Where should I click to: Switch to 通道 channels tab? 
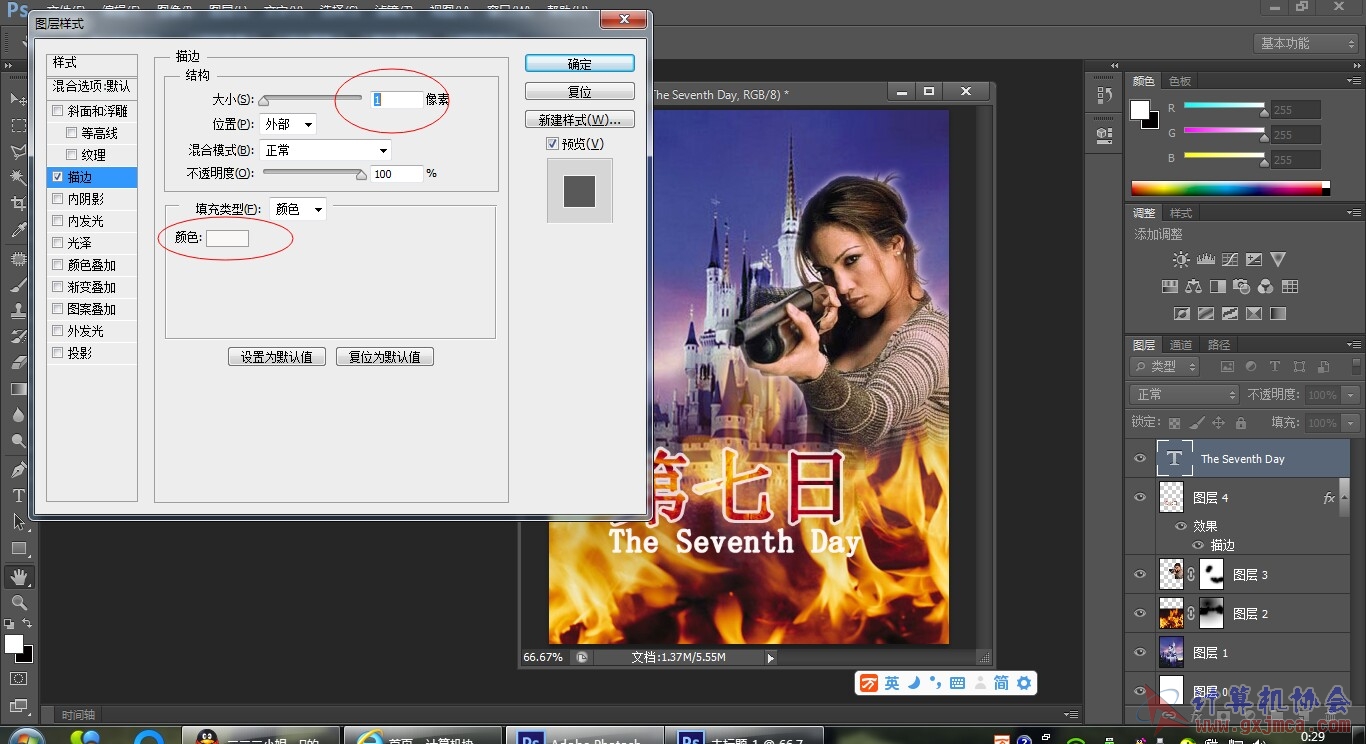(1181, 345)
